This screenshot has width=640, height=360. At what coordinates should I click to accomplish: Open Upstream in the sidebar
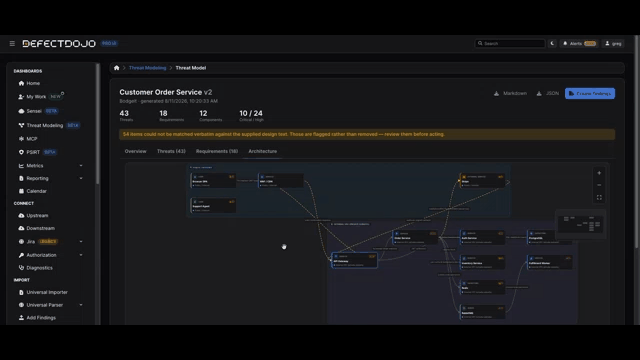[x=37, y=216]
